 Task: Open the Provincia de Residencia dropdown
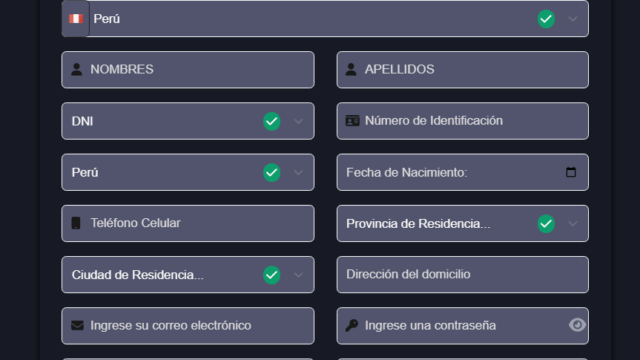462,224
